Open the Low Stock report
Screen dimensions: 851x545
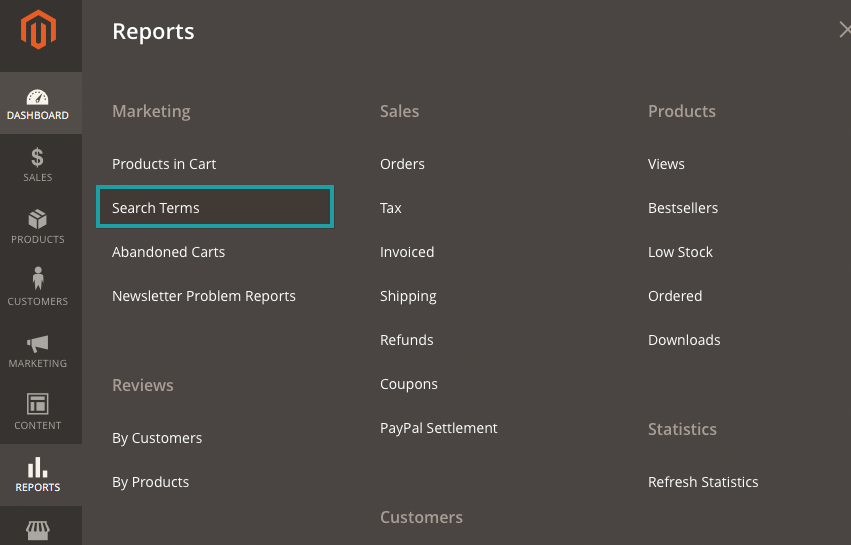[680, 252]
